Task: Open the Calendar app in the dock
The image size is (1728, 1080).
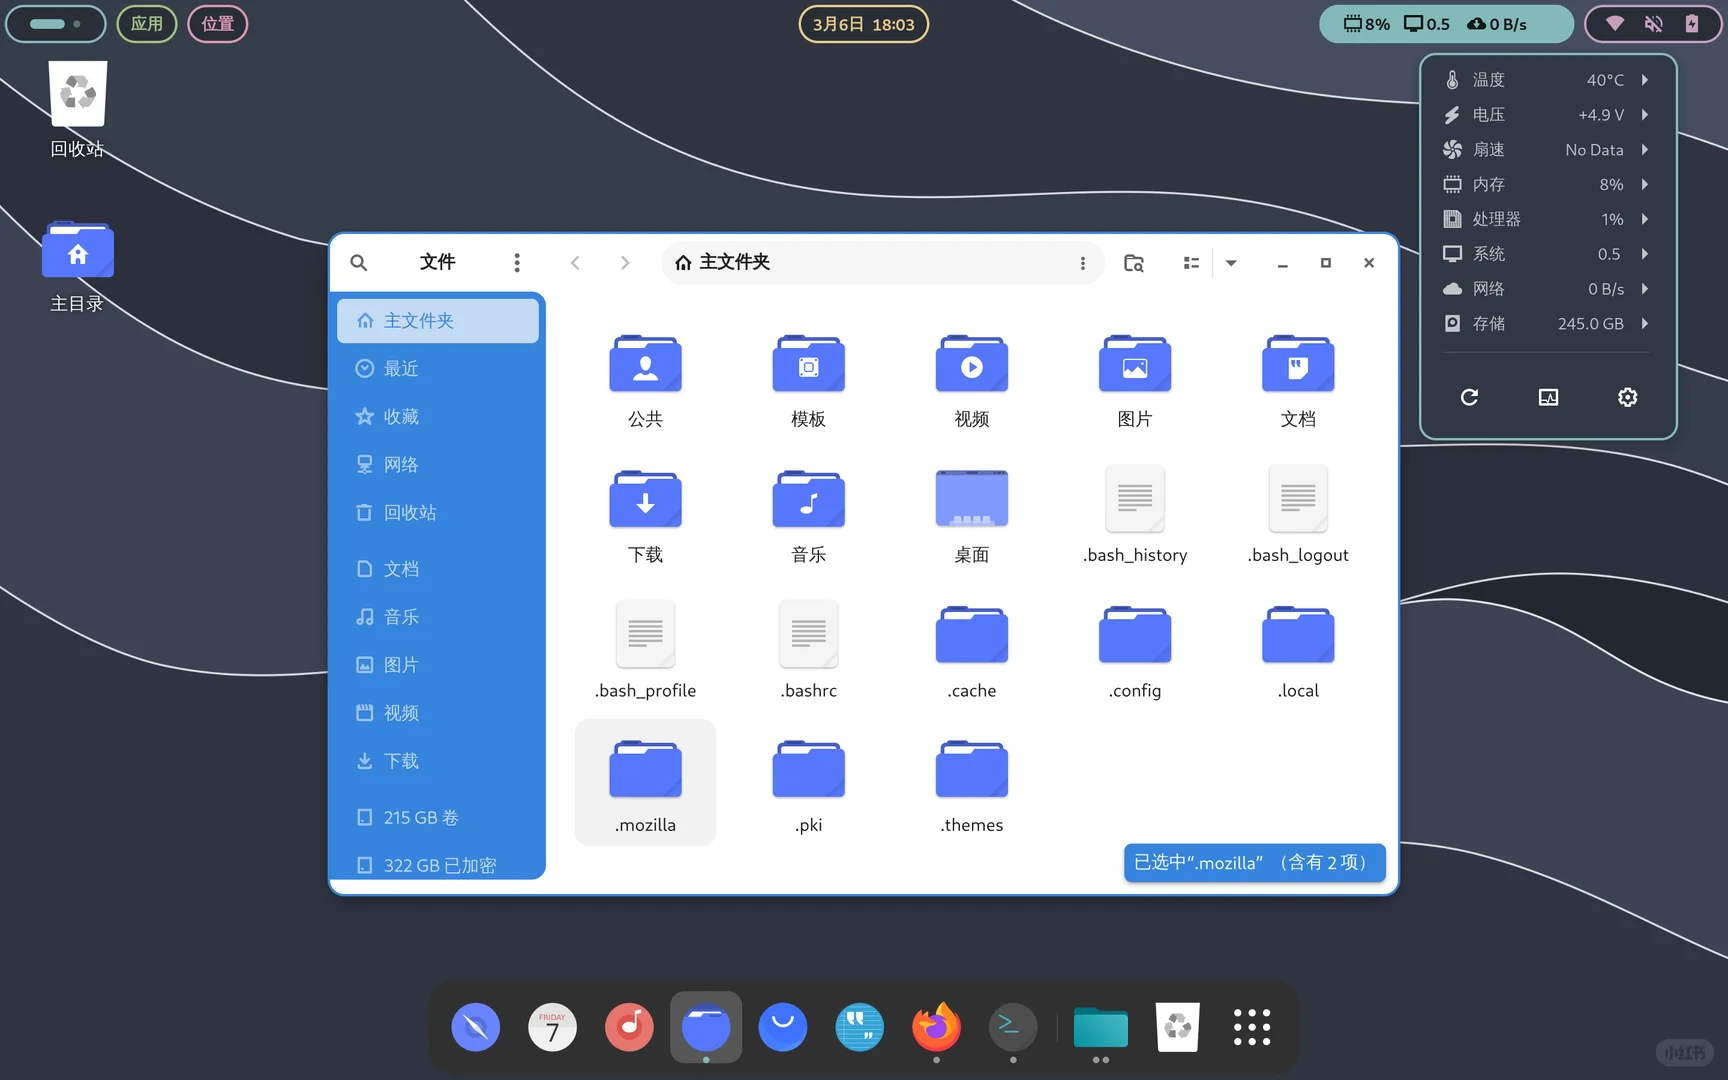Action: (552, 1027)
